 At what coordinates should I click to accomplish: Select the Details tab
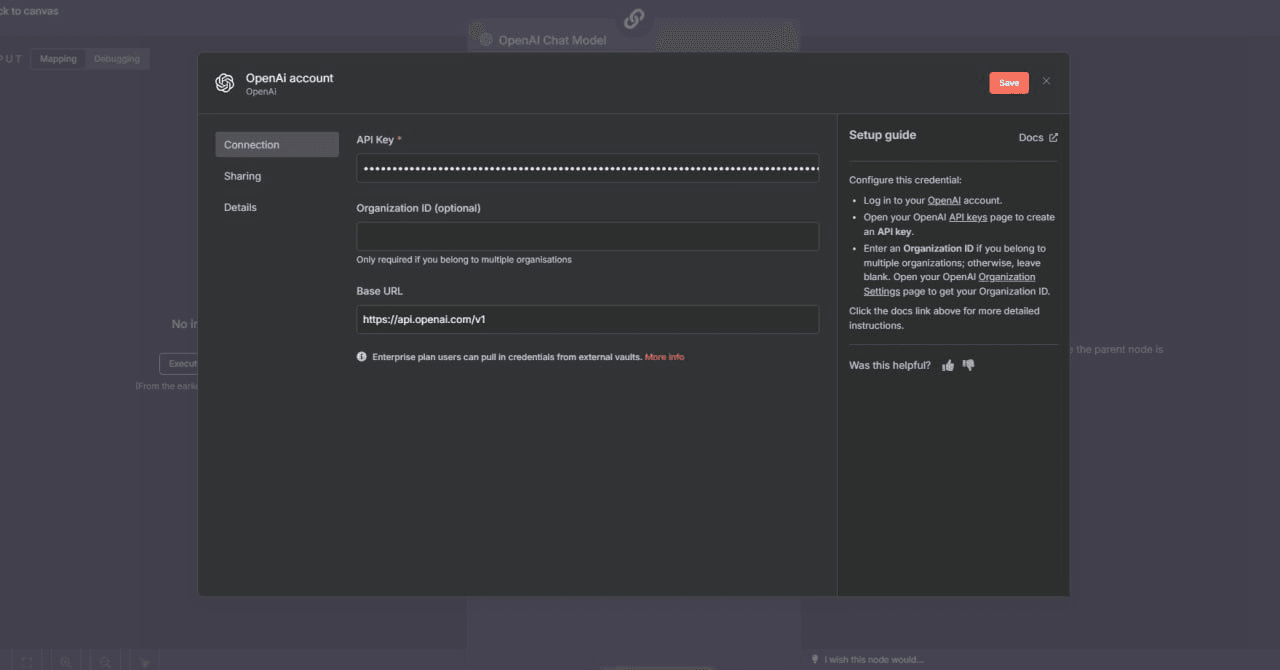[x=240, y=207]
